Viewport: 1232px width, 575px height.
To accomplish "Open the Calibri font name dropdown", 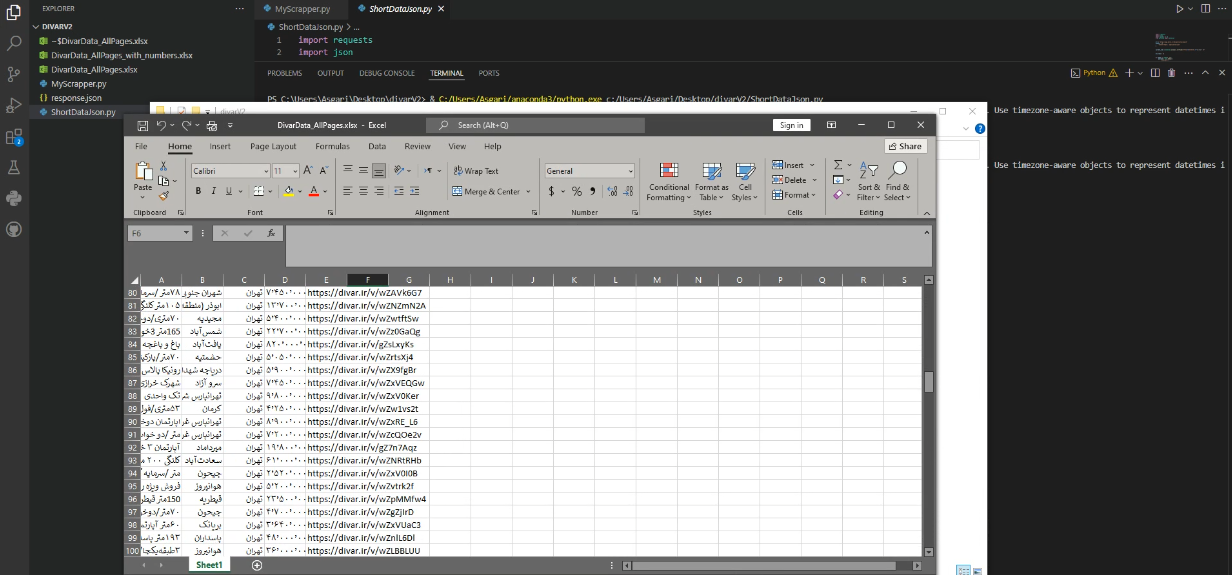I will point(266,171).
